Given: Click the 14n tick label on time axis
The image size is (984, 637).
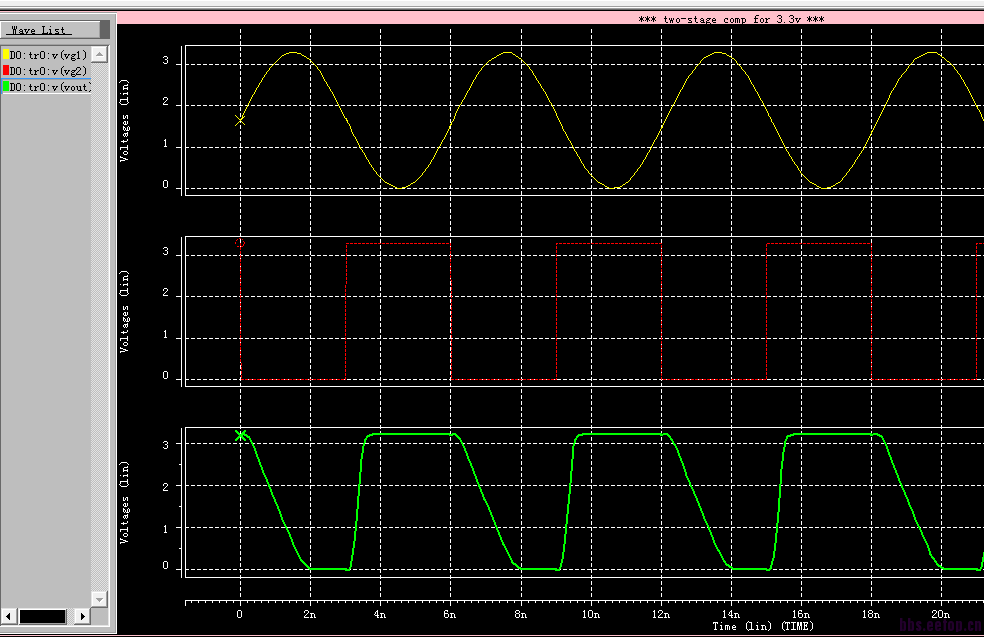Looking at the screenshot, I should 730,614.
